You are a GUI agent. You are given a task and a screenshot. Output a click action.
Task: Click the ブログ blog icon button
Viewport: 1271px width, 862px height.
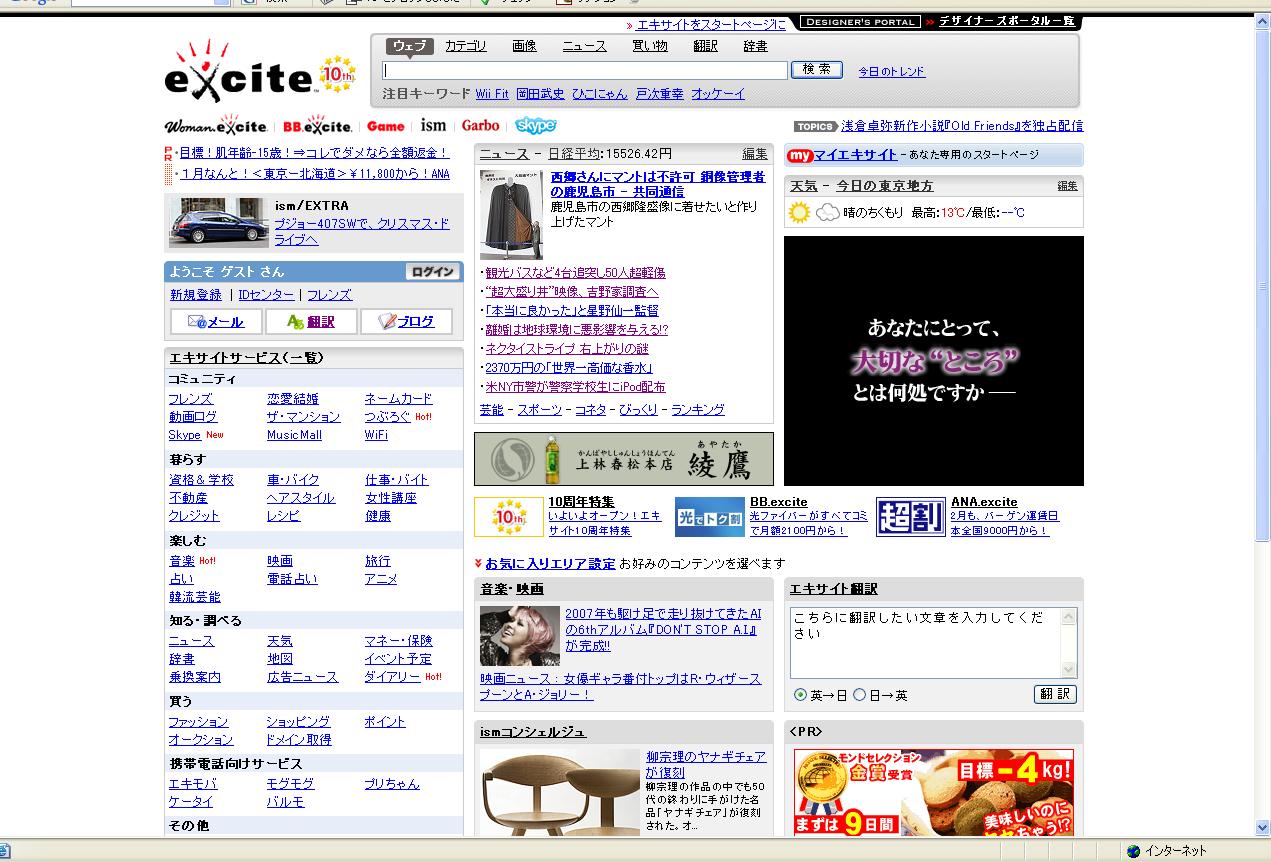coord(406,321)
